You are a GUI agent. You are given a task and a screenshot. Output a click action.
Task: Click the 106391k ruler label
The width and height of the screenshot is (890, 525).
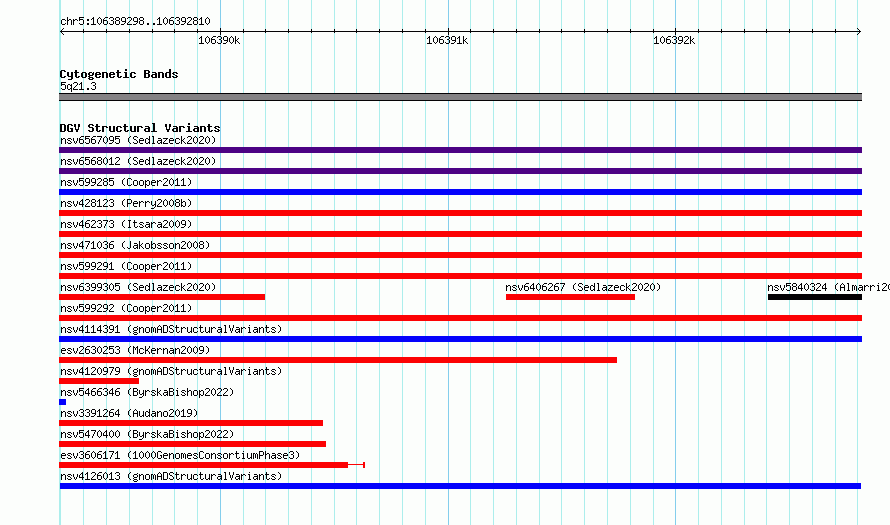[x=447, y=40]
